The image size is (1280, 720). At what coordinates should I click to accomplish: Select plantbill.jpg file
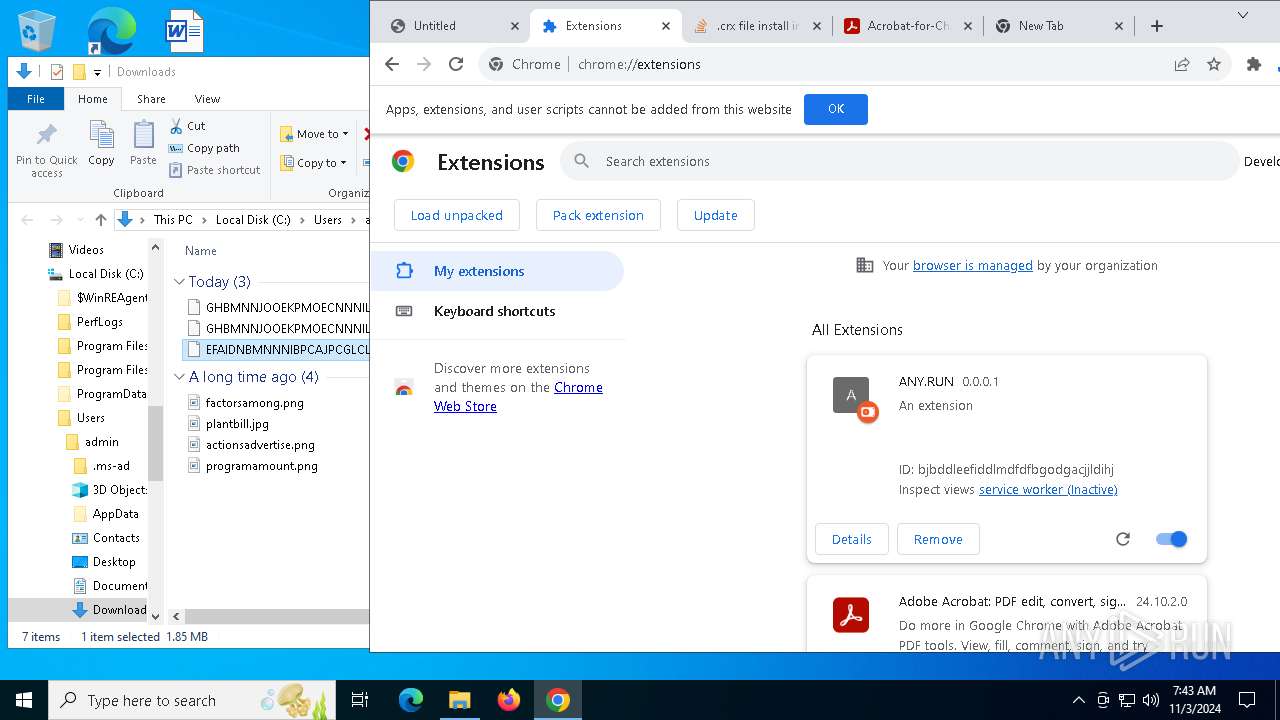click(x=237, y=424)
